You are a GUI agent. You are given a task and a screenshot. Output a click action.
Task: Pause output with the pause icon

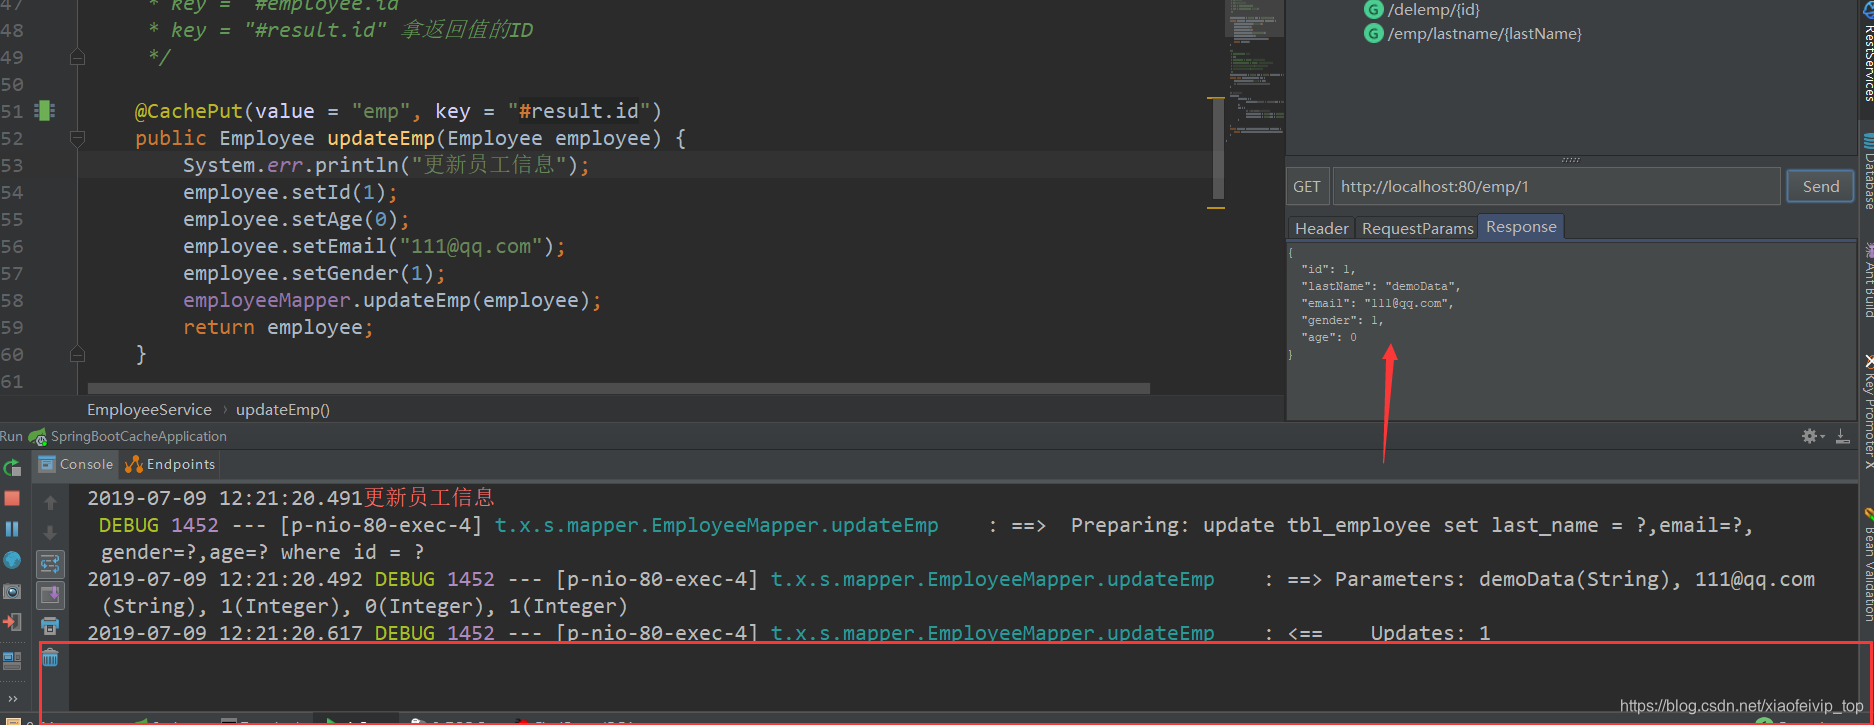tap(12, 529)
